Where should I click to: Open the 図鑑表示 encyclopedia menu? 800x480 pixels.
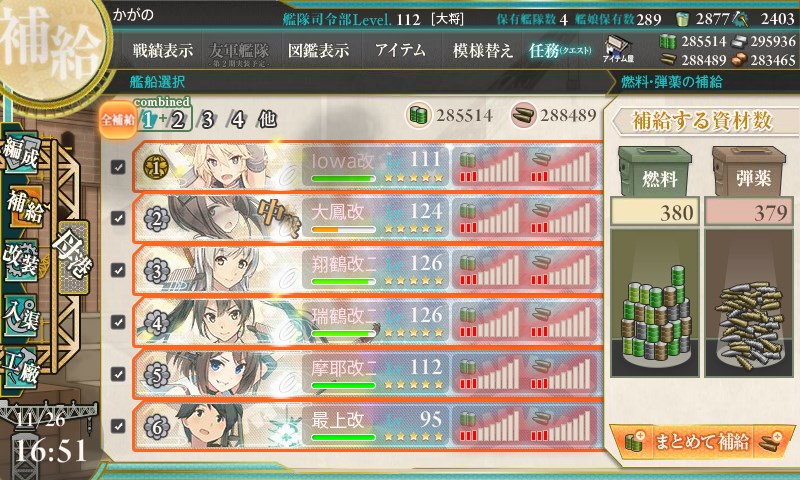[x=318, y=50]
